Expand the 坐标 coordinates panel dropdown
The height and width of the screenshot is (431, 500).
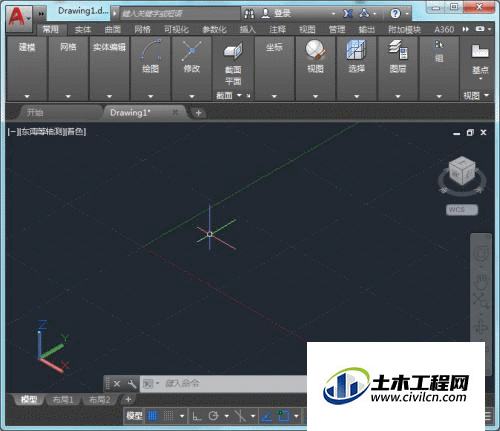274,96
